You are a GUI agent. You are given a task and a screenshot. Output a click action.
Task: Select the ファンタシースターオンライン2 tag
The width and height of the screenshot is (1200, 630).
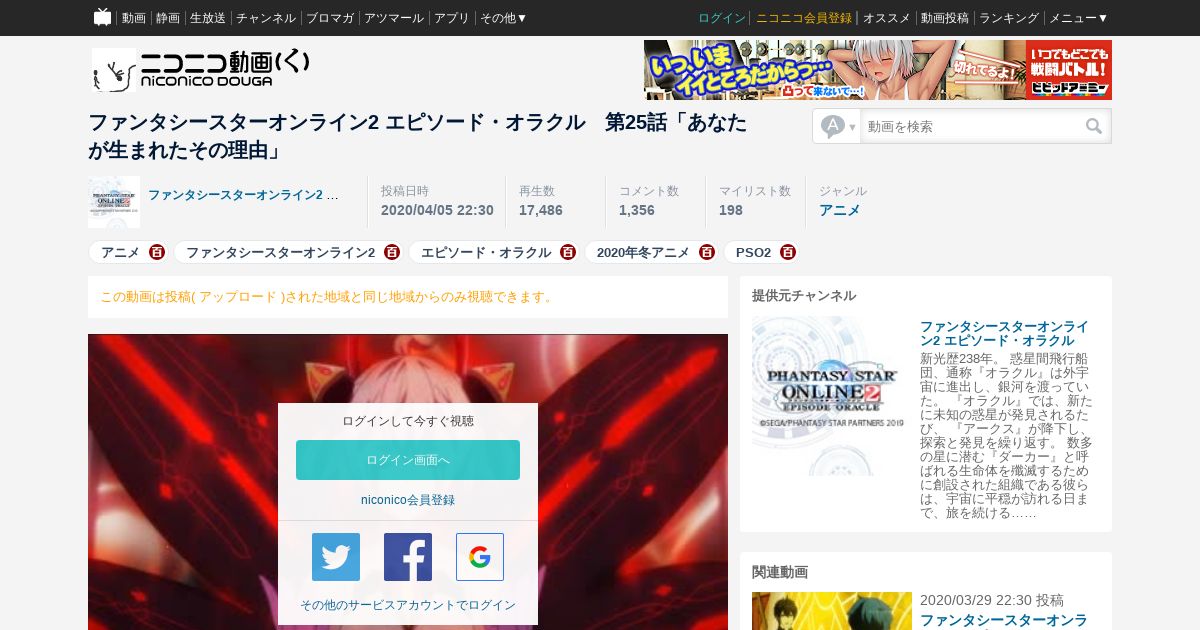point(280,252)
